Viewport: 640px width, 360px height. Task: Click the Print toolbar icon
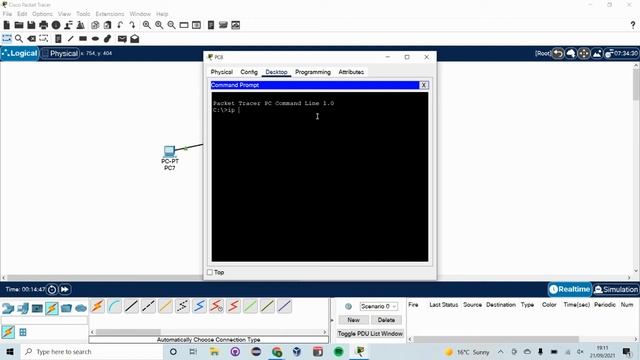click(x=44, y=25)
